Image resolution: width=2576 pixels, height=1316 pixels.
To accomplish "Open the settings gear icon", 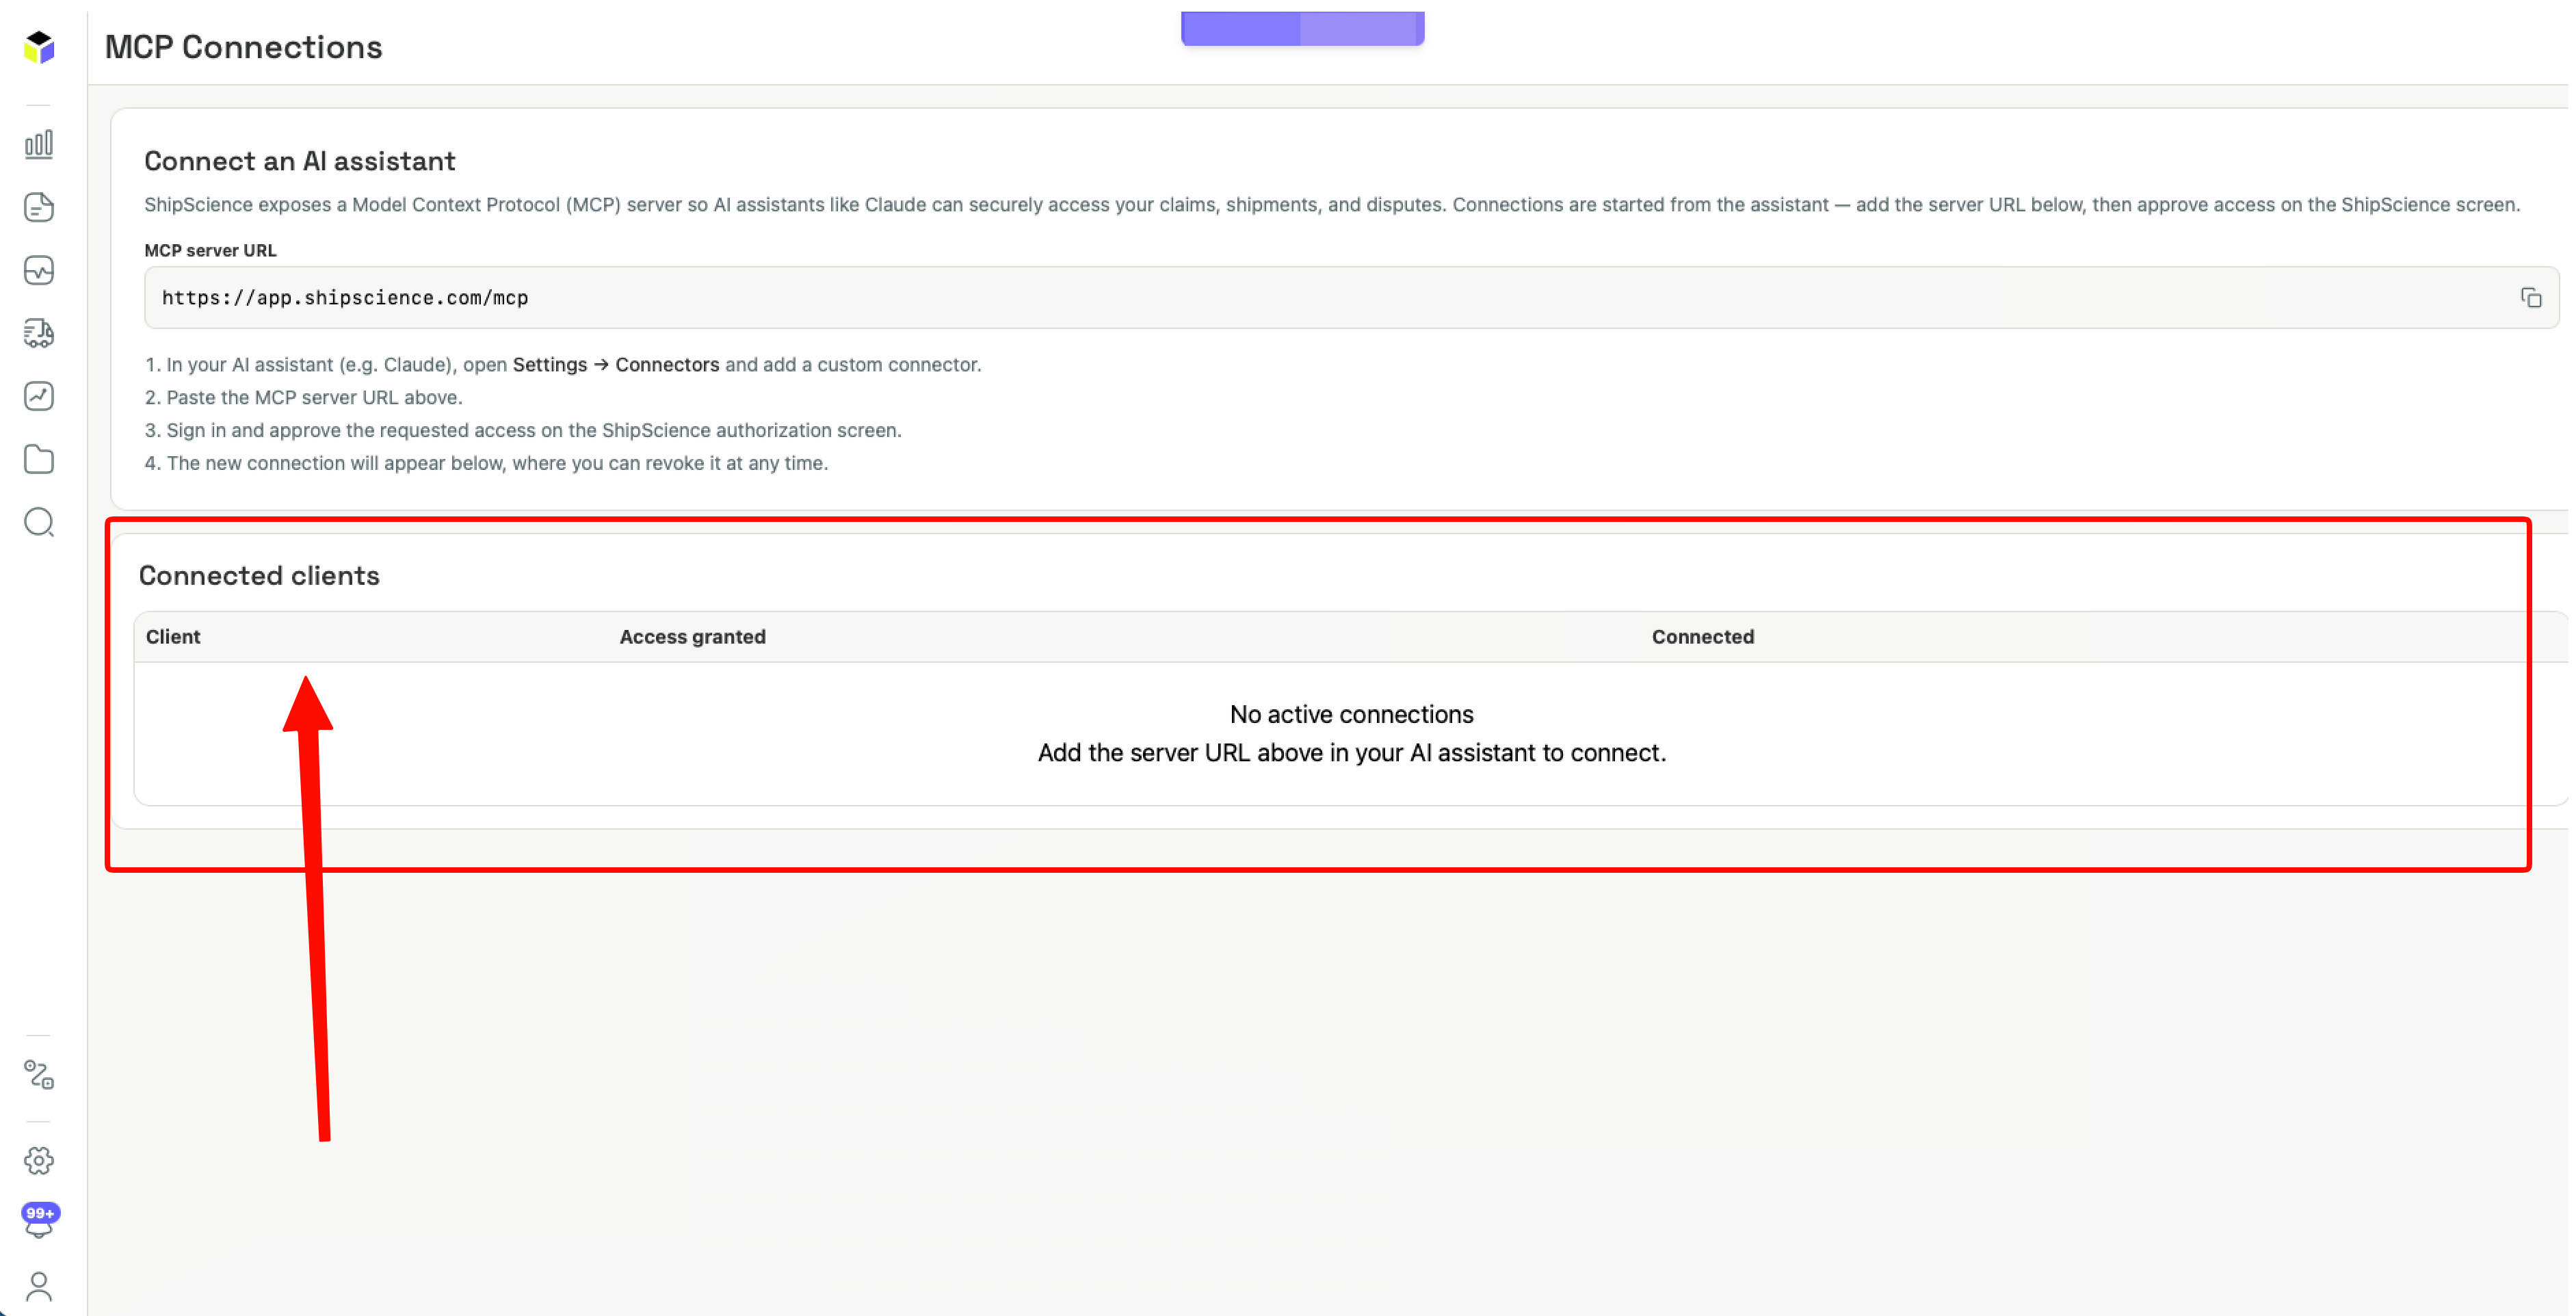I will (39, 1161).
